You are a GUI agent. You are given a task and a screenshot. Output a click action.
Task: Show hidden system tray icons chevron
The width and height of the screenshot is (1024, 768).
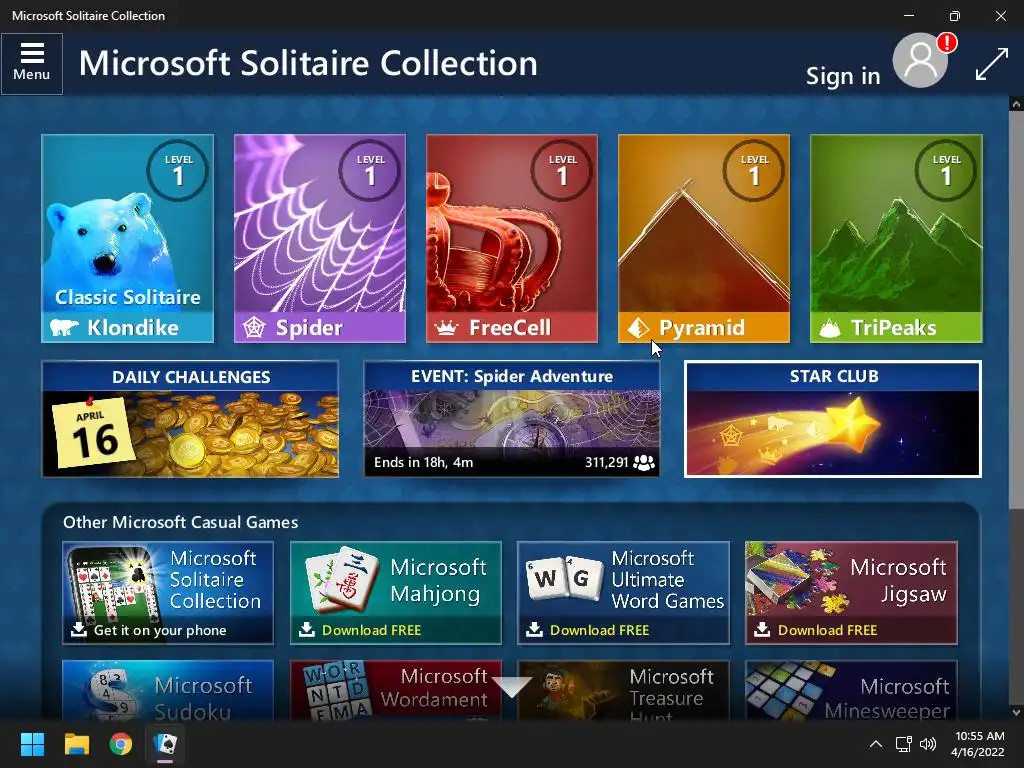876,744
